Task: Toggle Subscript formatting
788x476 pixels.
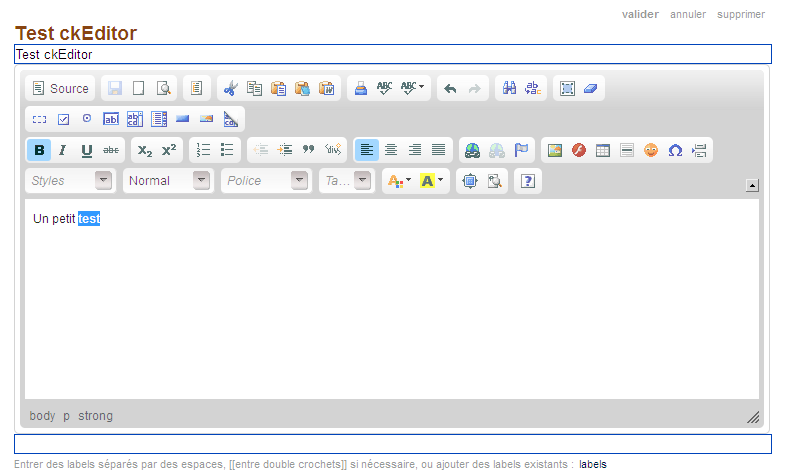Action: tap(145, 150)
